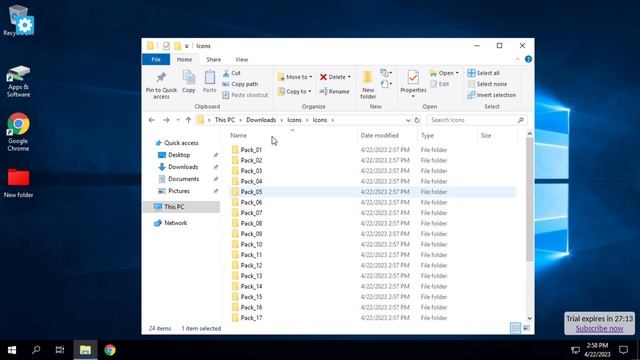Switch to the Share tab
The height and width of the screenshot is (360, 640).
(213, 60)
